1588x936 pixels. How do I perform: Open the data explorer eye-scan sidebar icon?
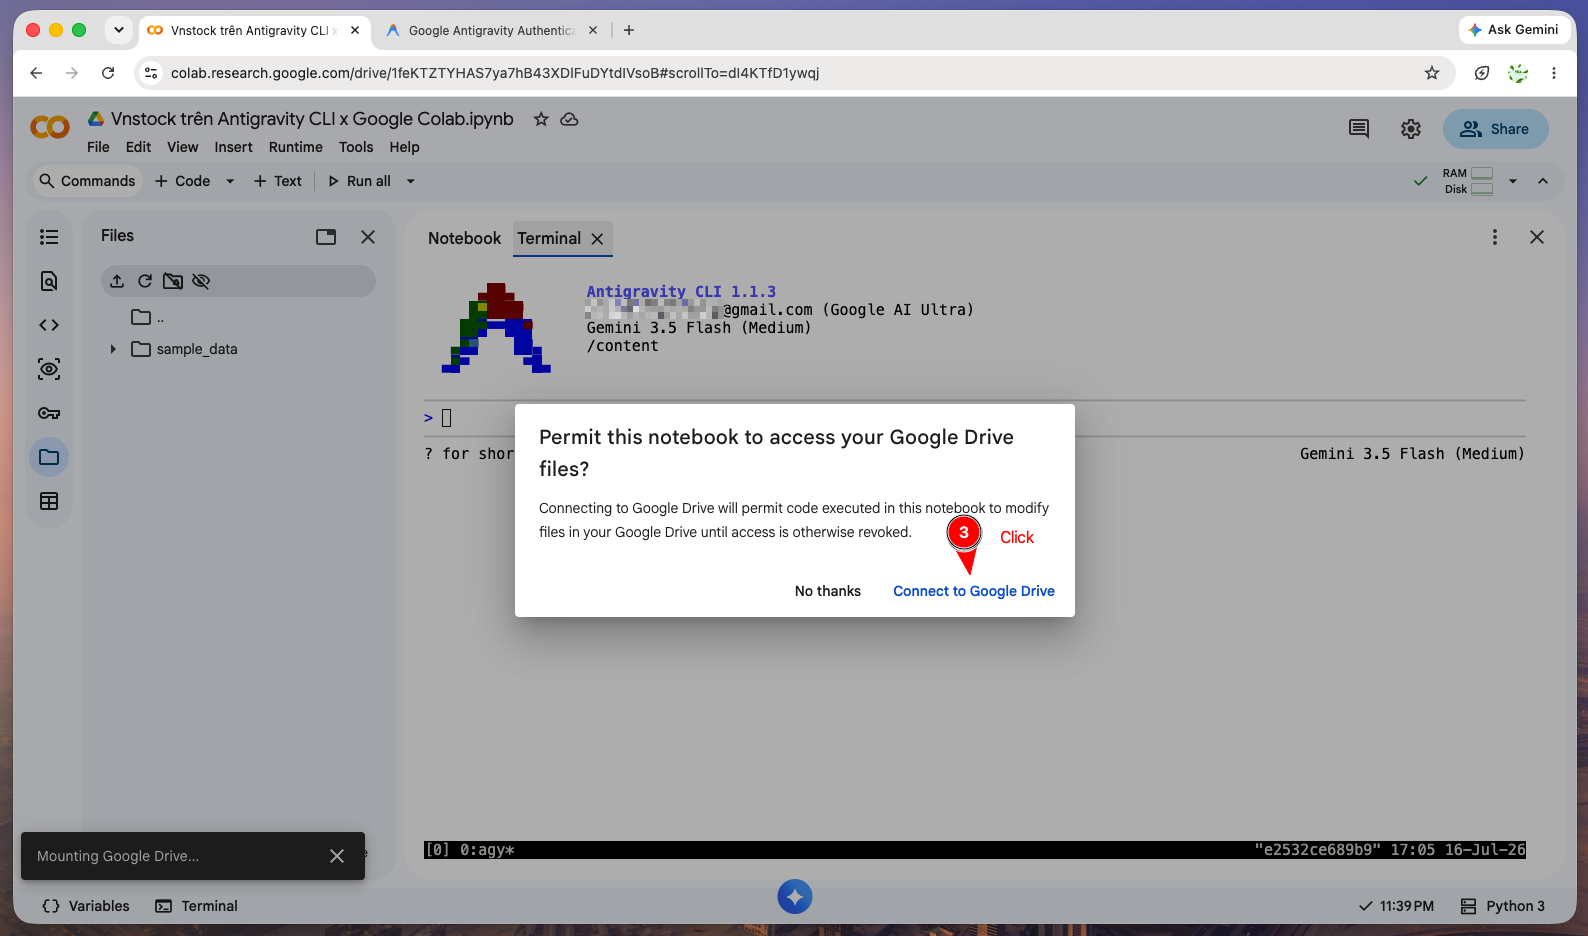(49, 369)
